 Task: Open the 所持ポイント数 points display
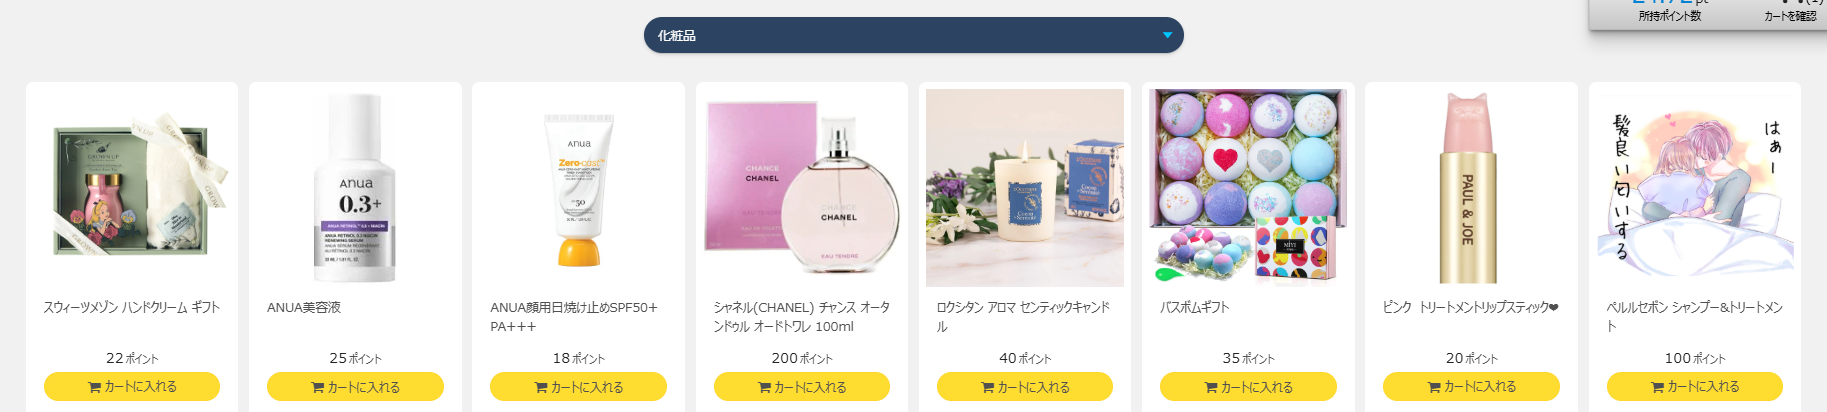click(1669, 16)
